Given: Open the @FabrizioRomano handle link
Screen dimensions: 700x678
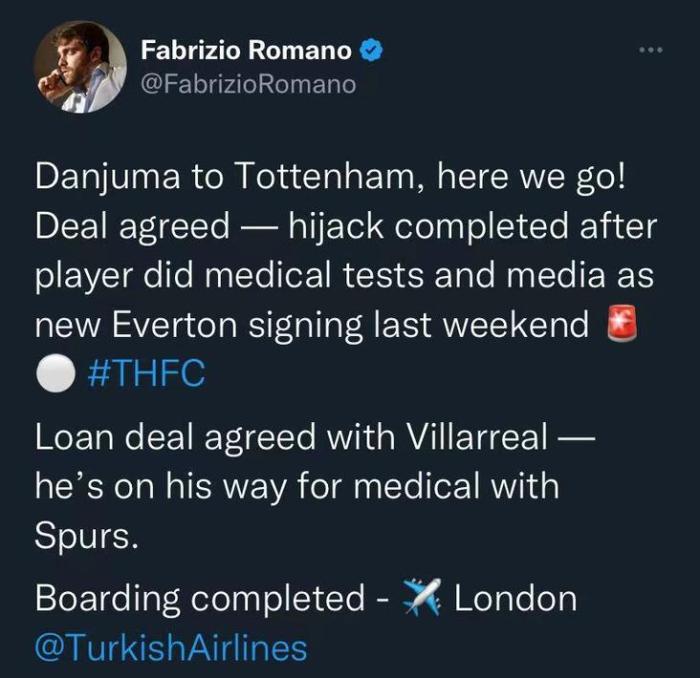Looking at the screenshot, I should pos(248,84).
